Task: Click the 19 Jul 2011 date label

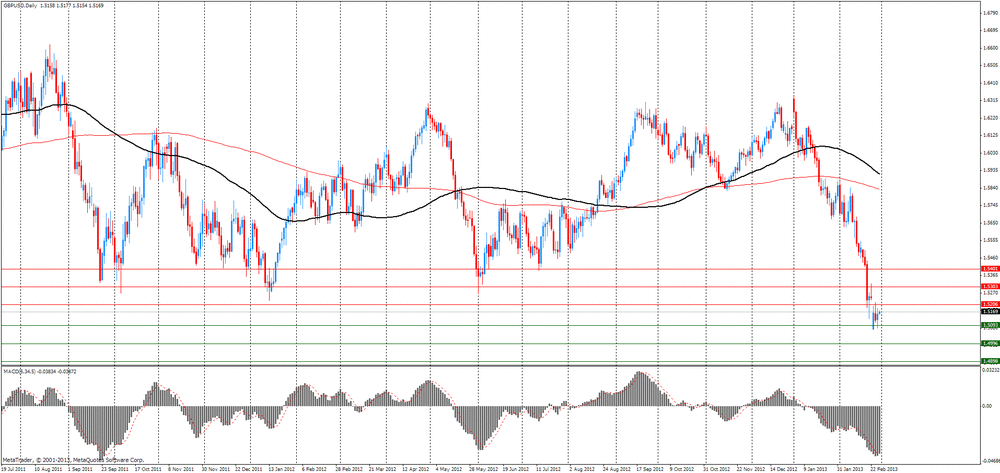Action: (x=14, y=467)
